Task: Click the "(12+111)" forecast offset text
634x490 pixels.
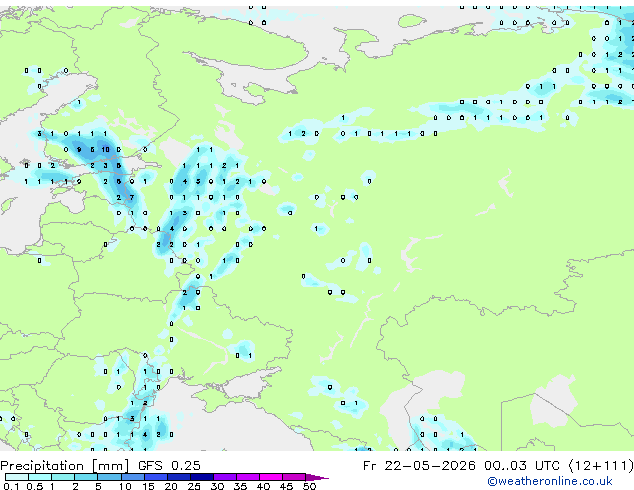Action: pos(601,466)
